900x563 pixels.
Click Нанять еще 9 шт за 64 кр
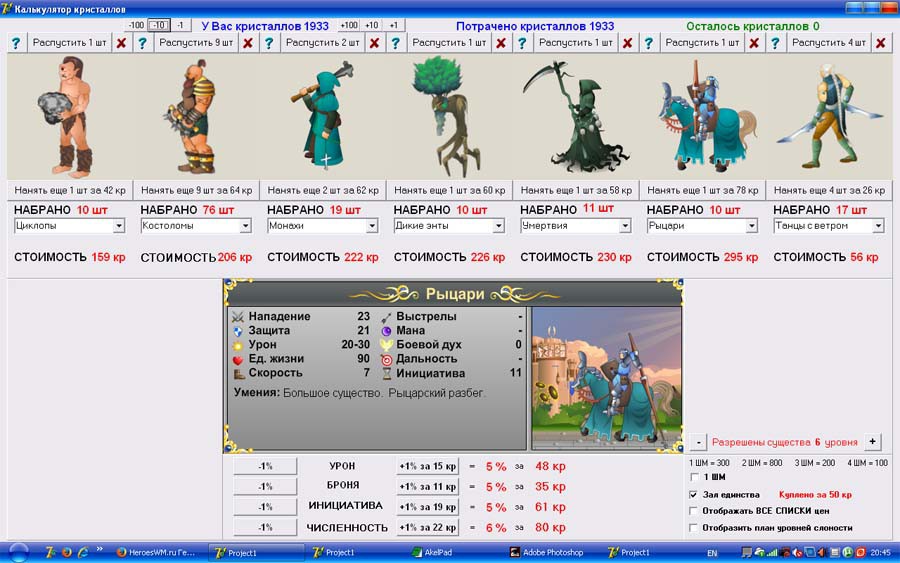pyautogui.click(x=196, y=190)
